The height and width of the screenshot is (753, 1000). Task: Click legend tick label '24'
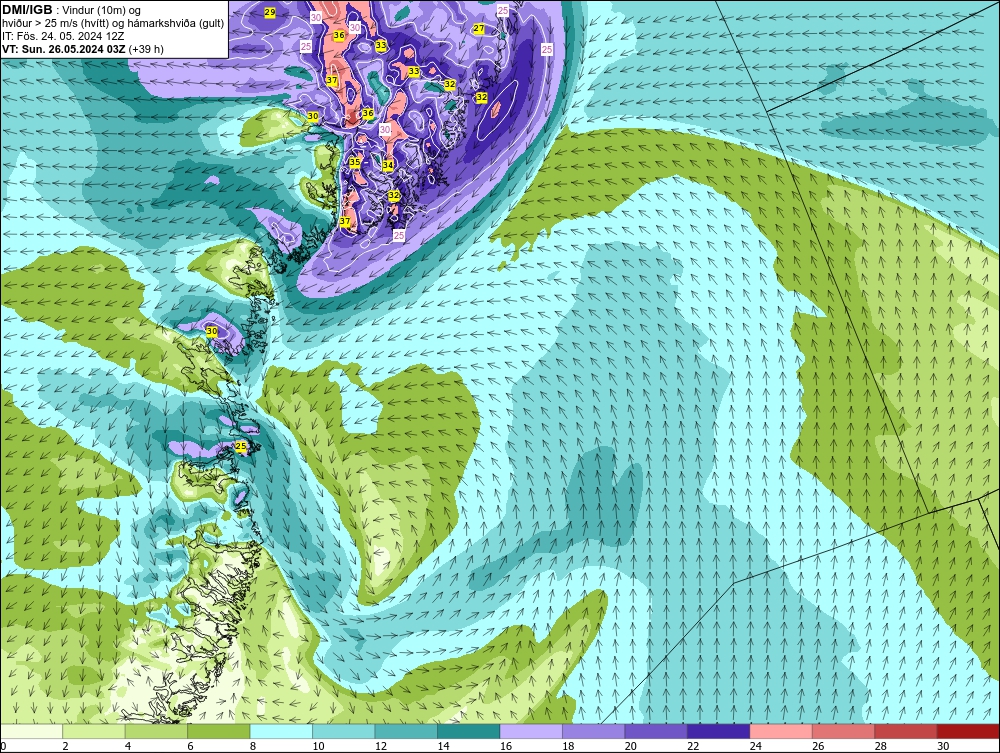point(756,746)
